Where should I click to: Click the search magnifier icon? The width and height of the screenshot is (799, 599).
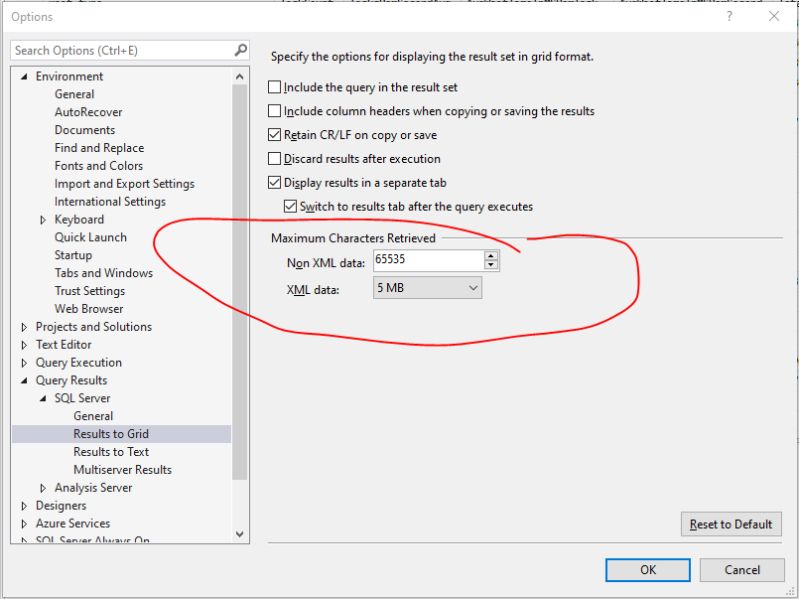pos(241,50)
